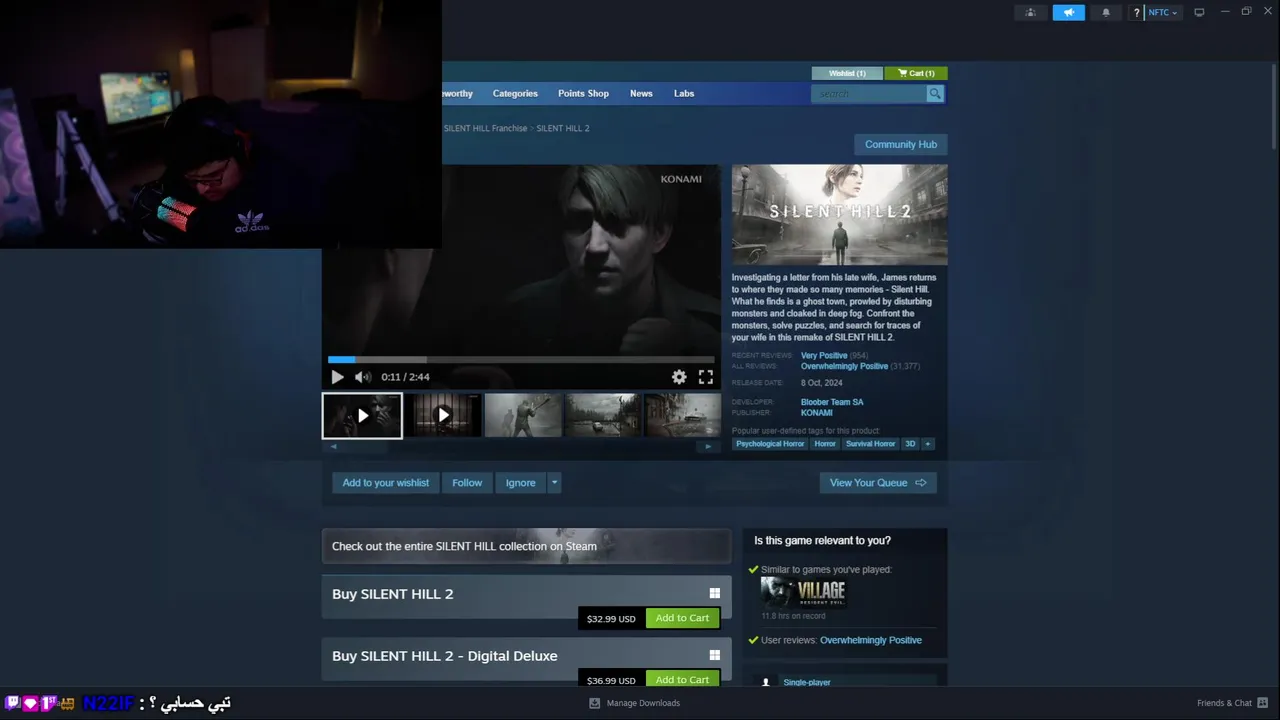
Task: Click the search magnifier icon
Action: [x=934, y=93]
